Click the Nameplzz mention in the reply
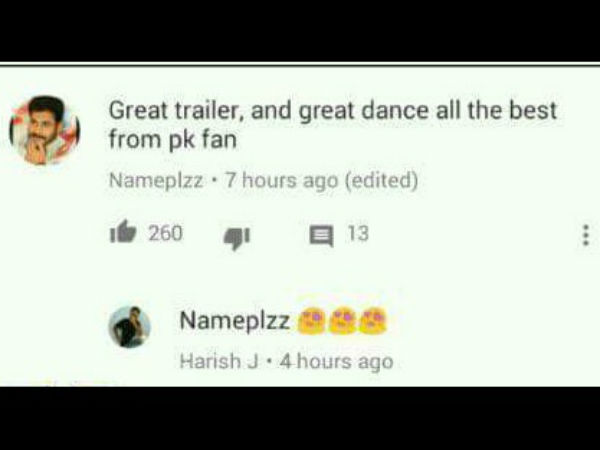The height and width of the screenshot is (450, 600). (x=235, y=320)
